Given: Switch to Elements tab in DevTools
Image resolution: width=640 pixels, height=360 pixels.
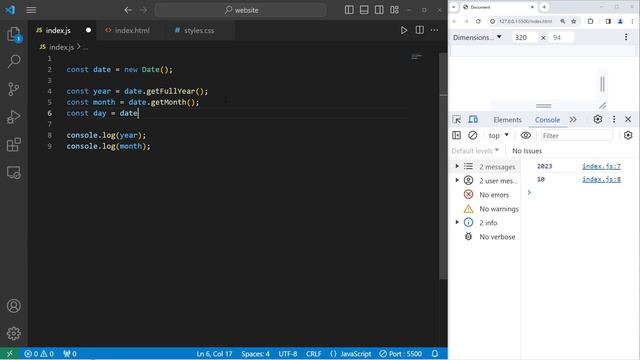Looking at the screenshot, I should (507, 120).
